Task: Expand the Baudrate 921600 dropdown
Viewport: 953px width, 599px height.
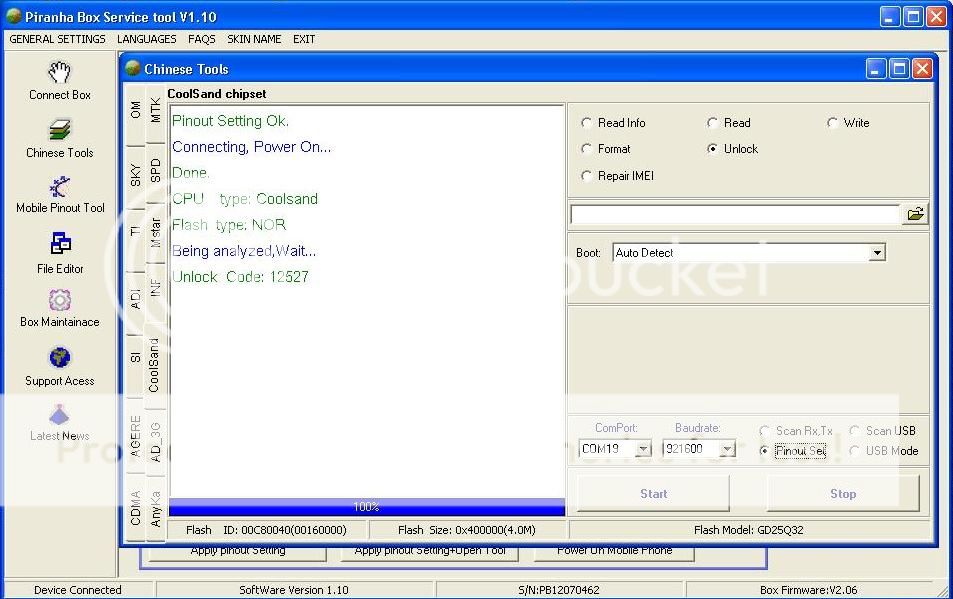Action: click(727, 449)
